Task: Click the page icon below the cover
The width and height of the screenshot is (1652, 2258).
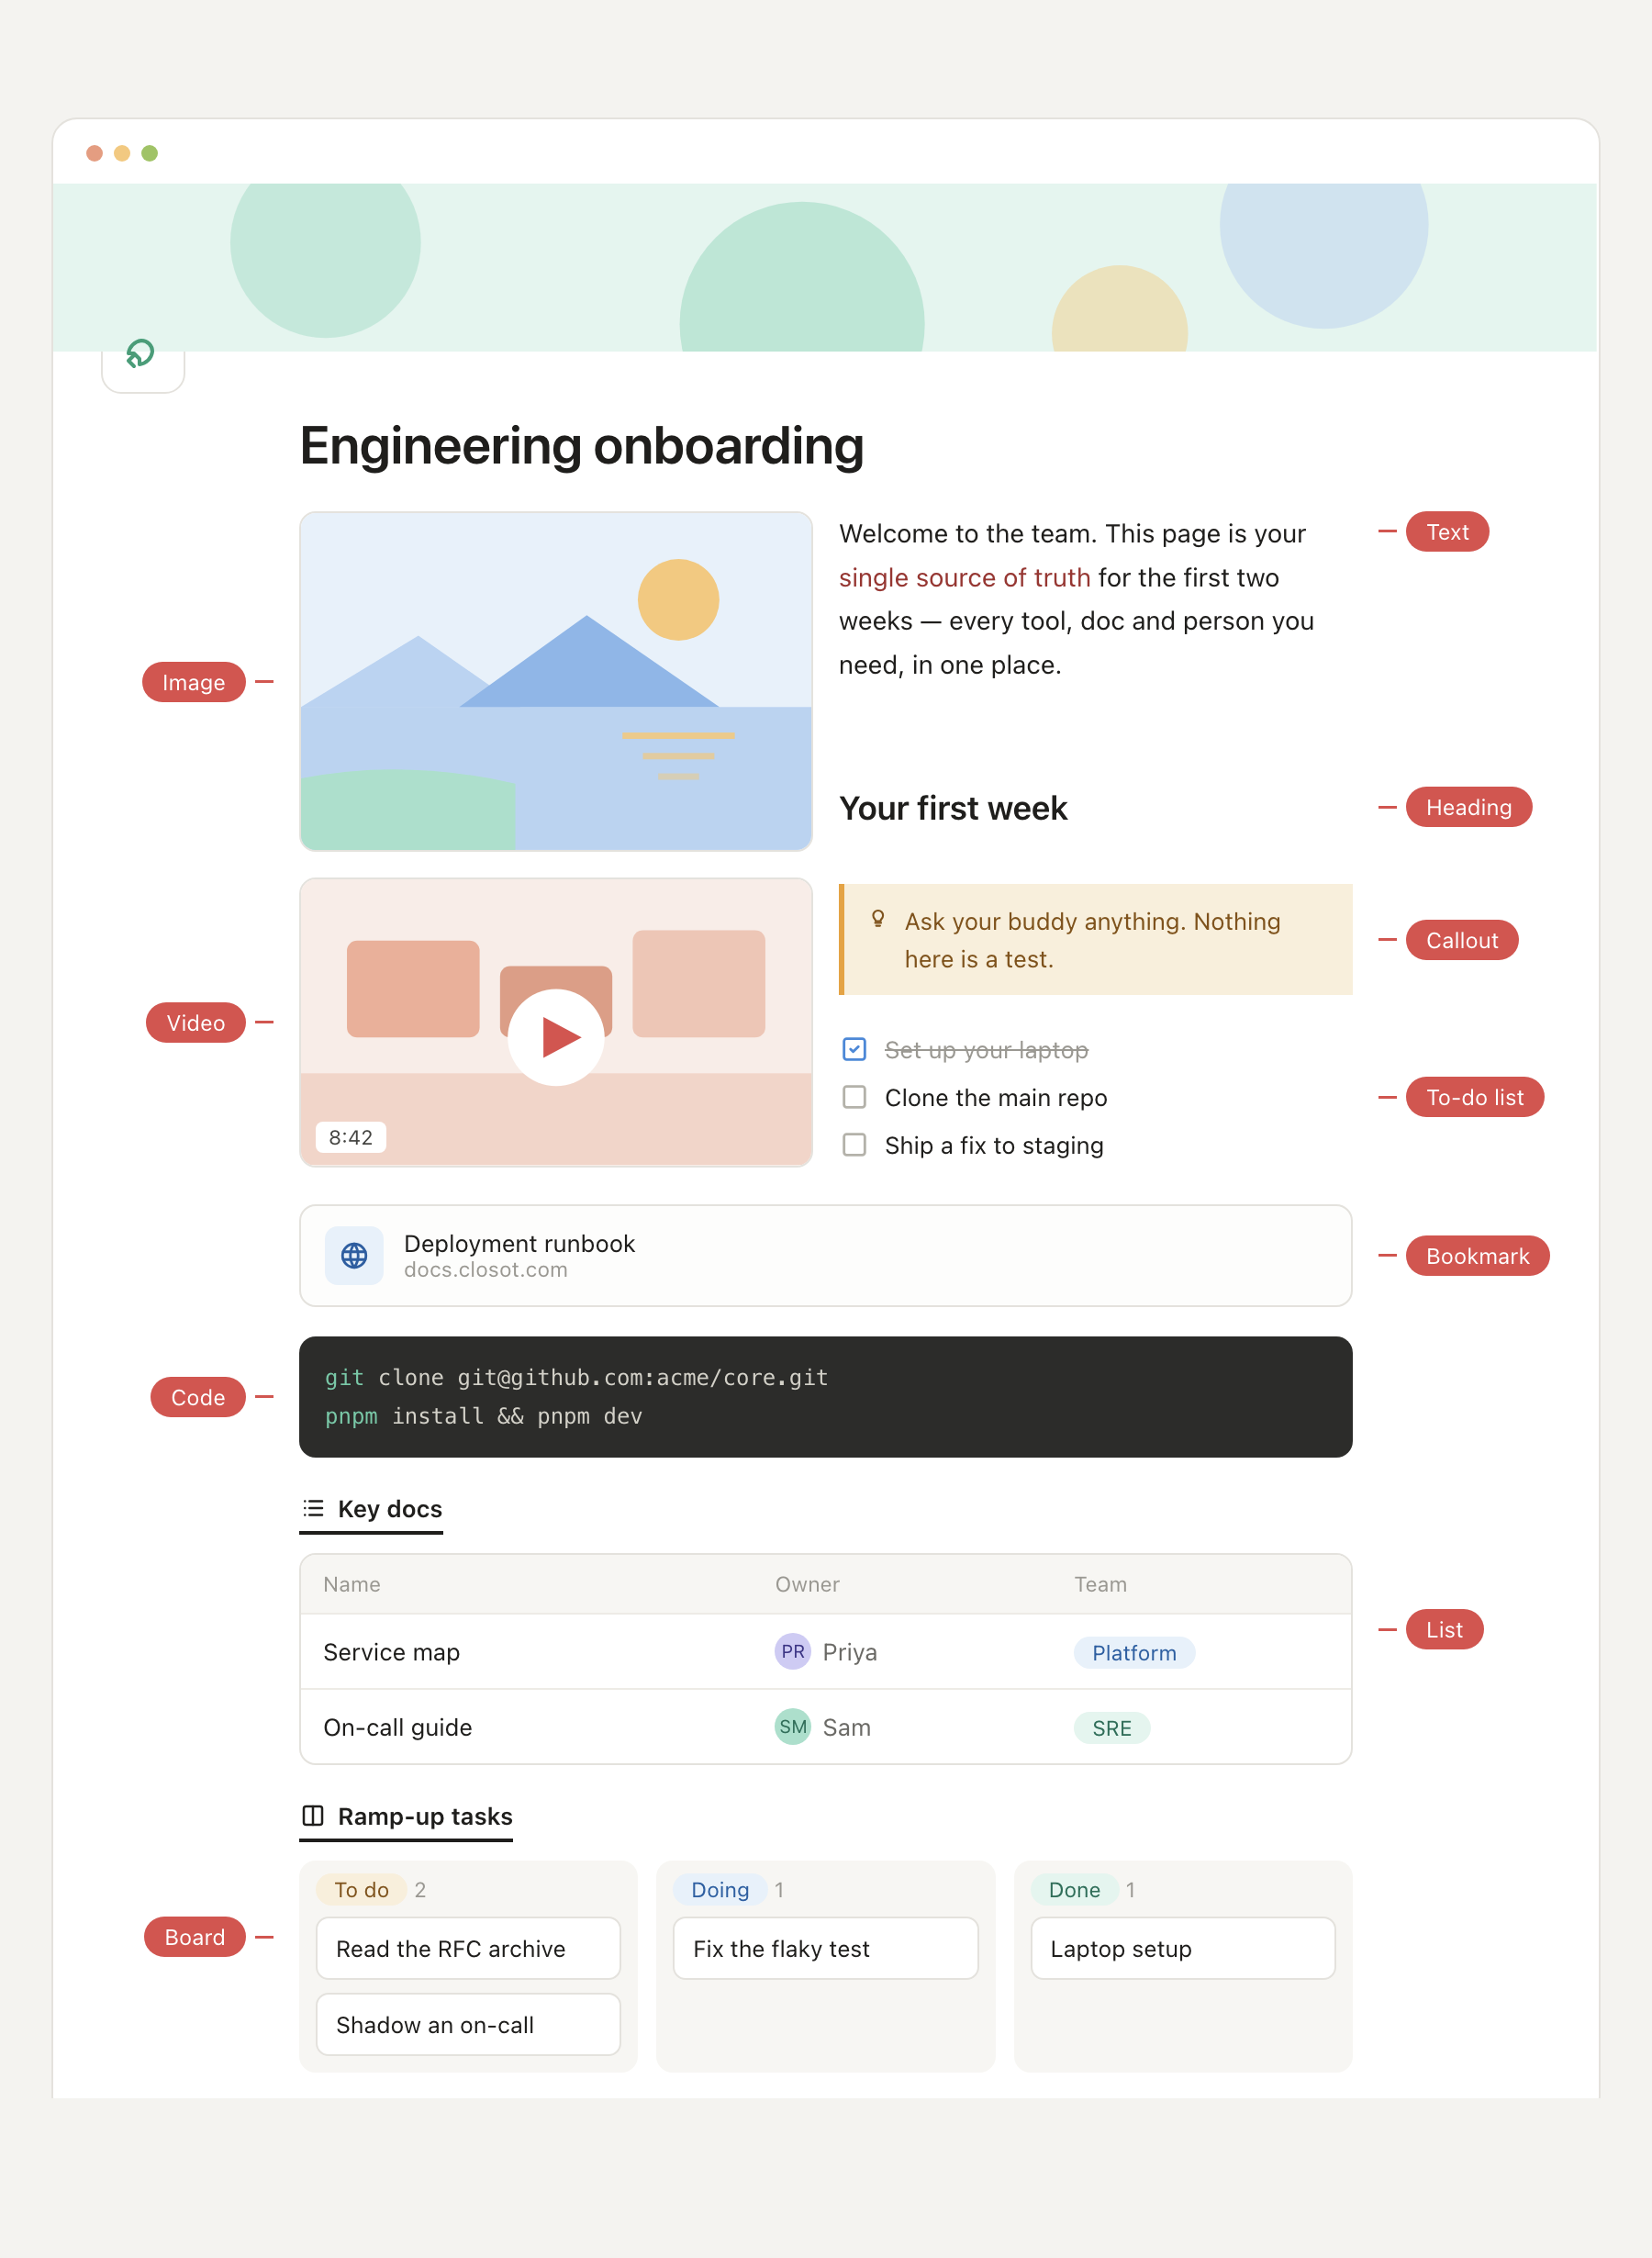Action: [142, 354]
